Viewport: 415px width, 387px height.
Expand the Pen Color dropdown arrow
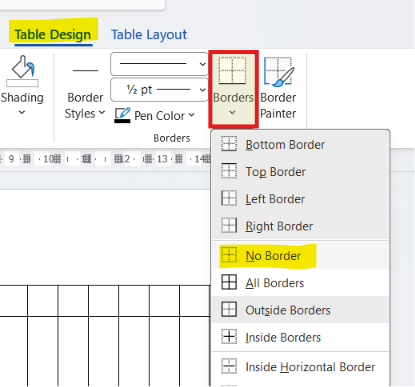click(x=191, y=115)
